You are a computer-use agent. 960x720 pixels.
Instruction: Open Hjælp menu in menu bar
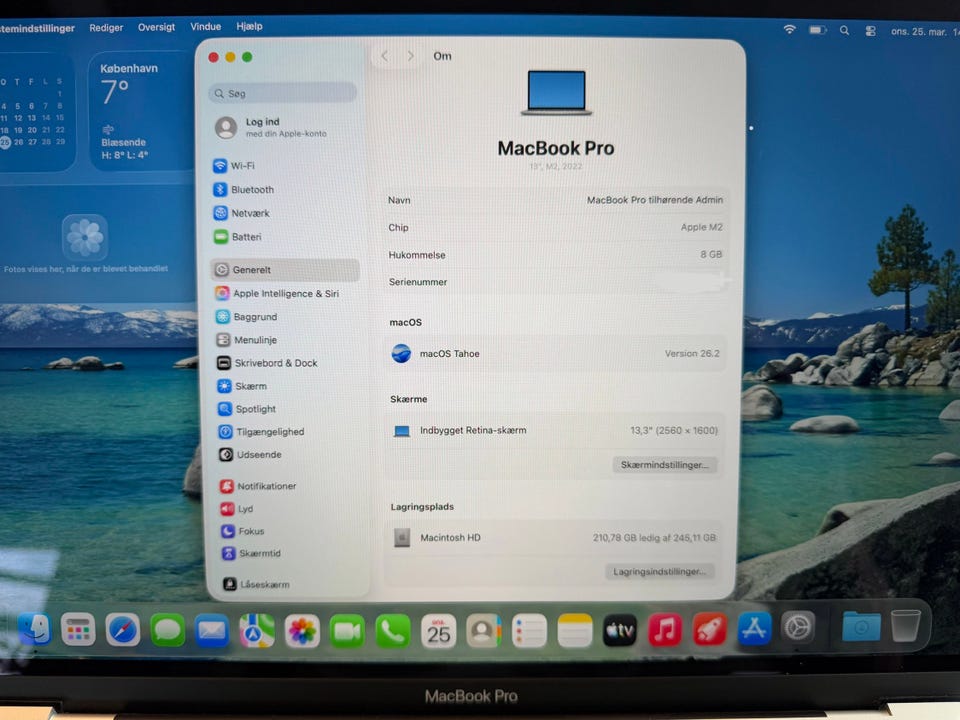(249, 26)
